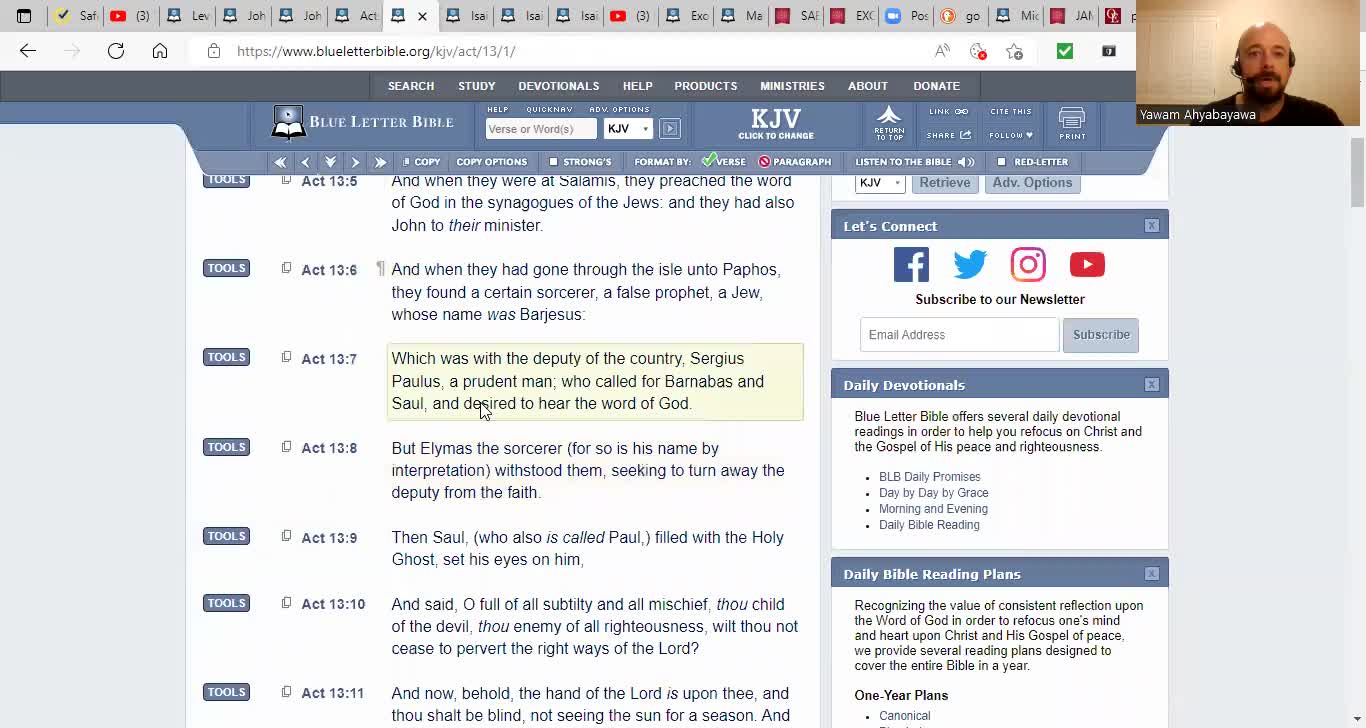Toggle the Strong's checkbox
This screenshot has width=1366, height=728.
click(553, 162)
